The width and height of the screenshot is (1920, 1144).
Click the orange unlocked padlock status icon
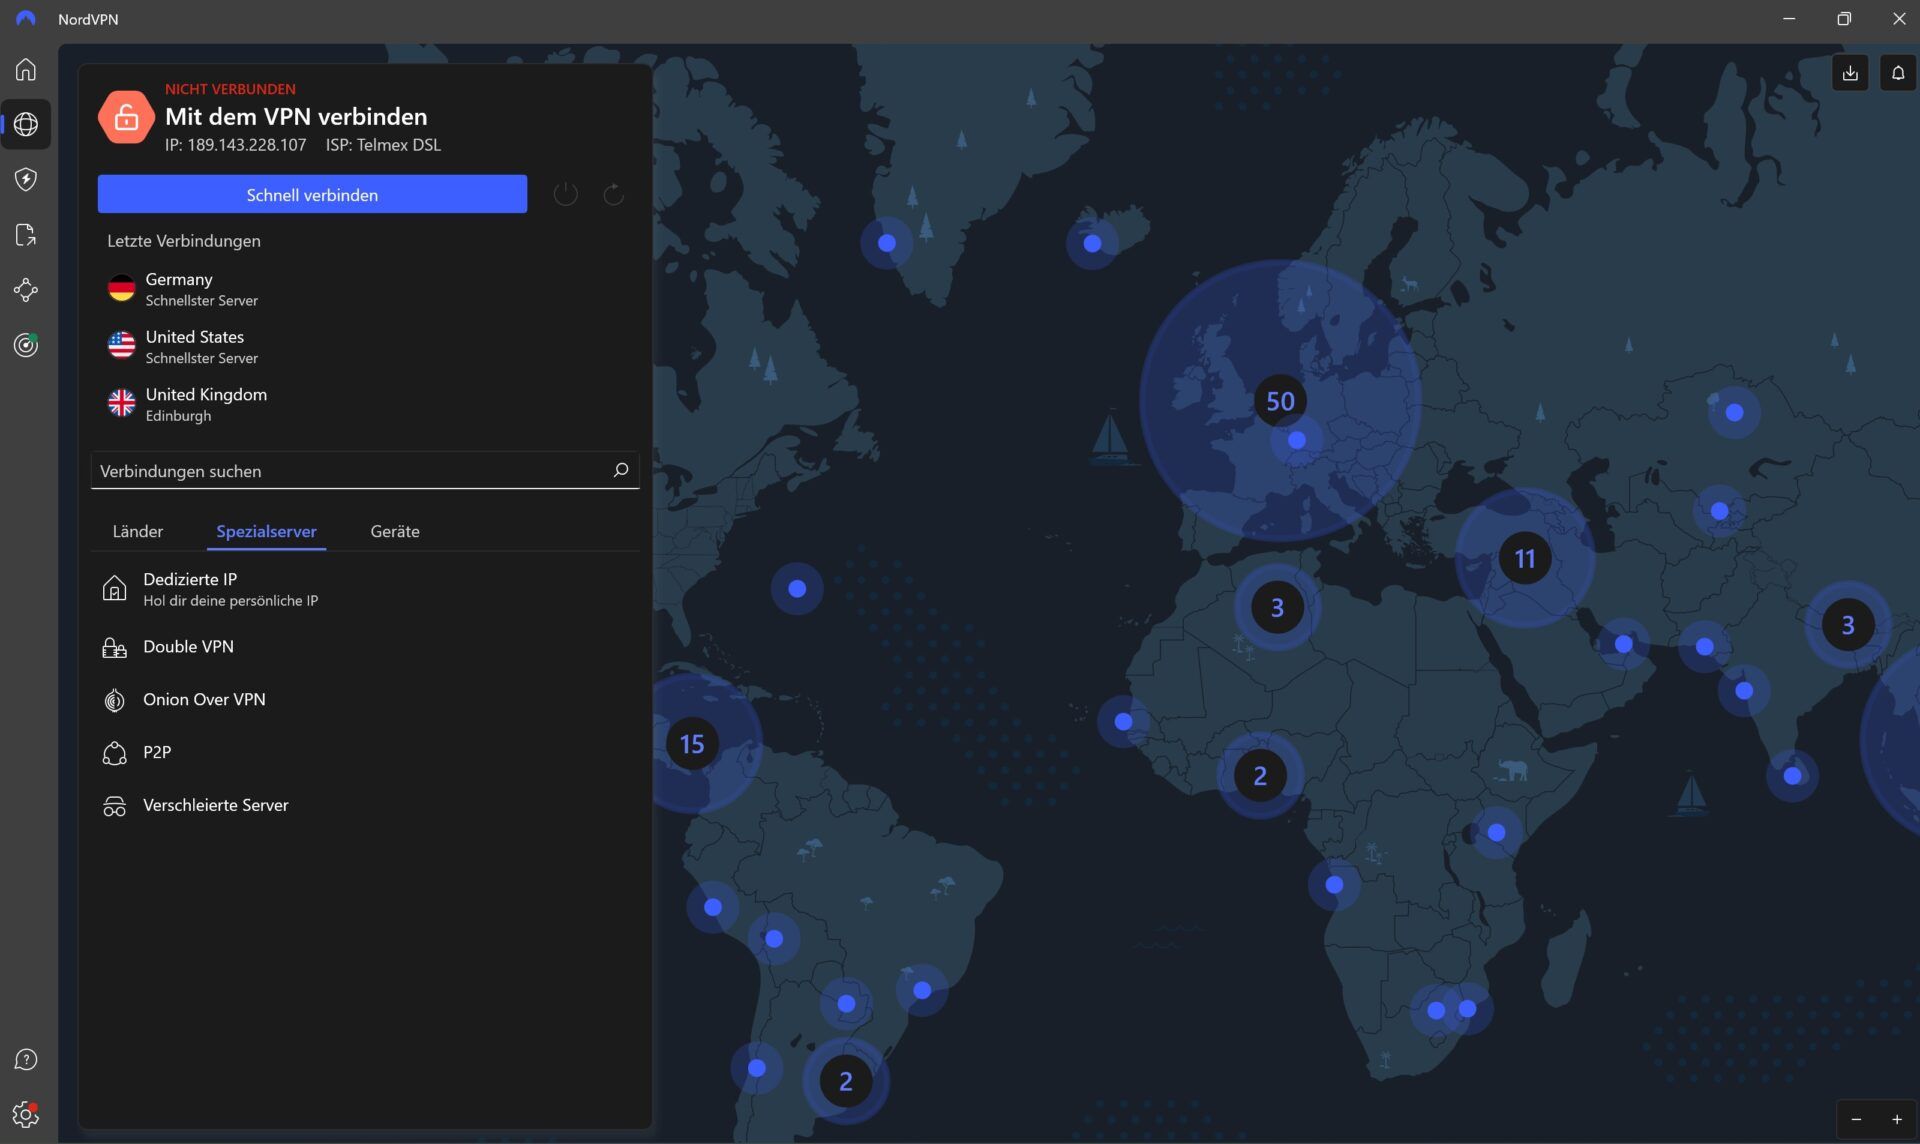click(126, 117)
